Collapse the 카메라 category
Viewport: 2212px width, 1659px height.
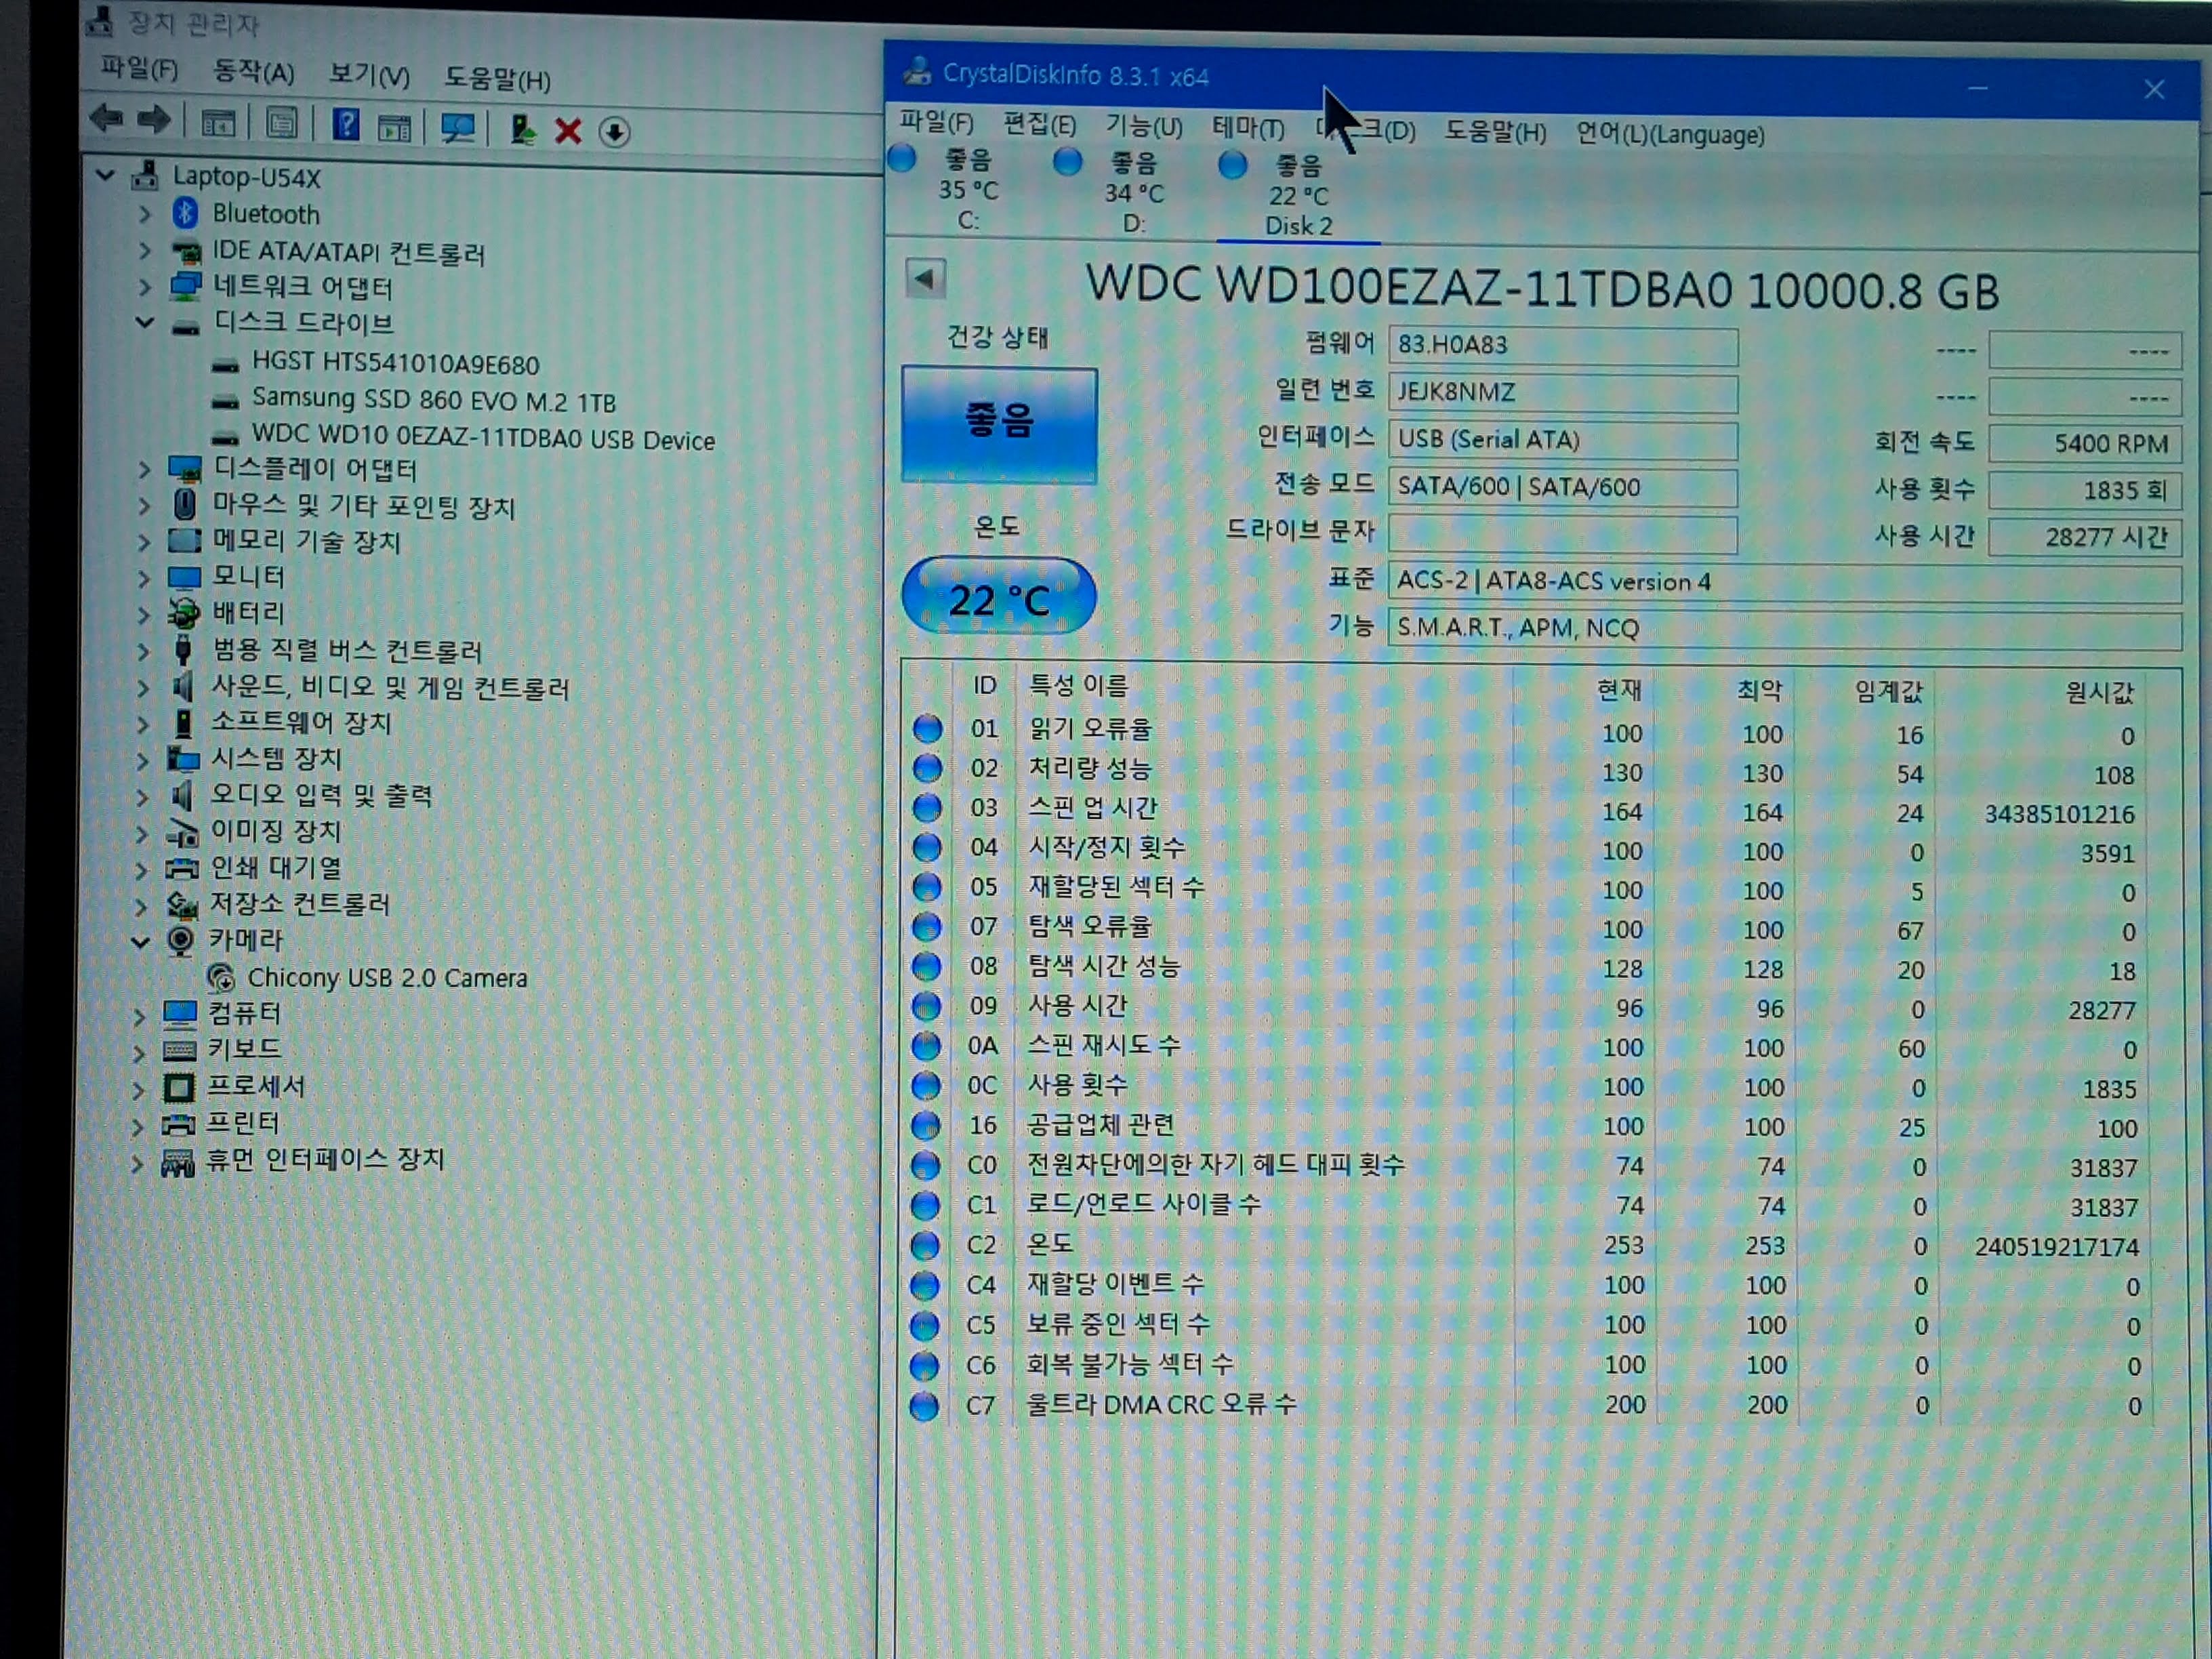click(141, 941)
